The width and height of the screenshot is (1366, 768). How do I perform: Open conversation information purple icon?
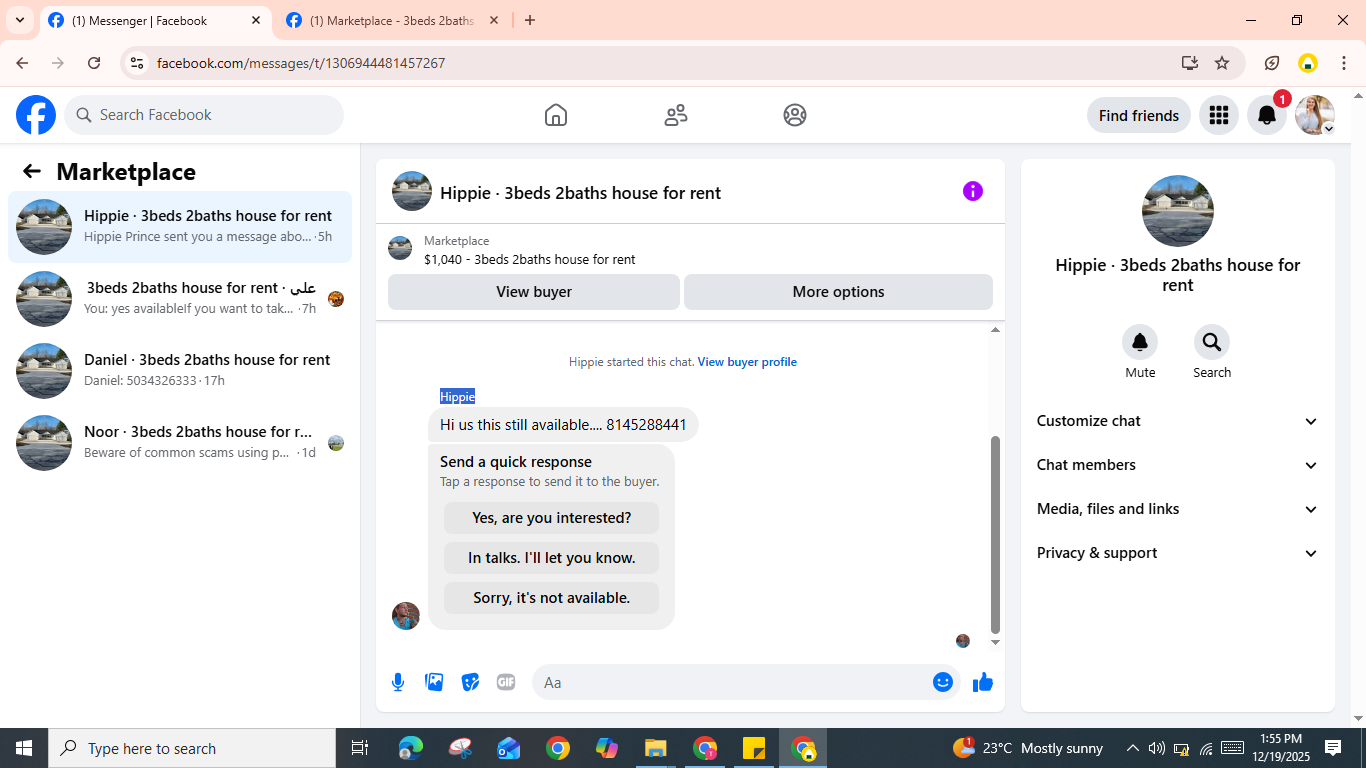click(x=973, y=191)
